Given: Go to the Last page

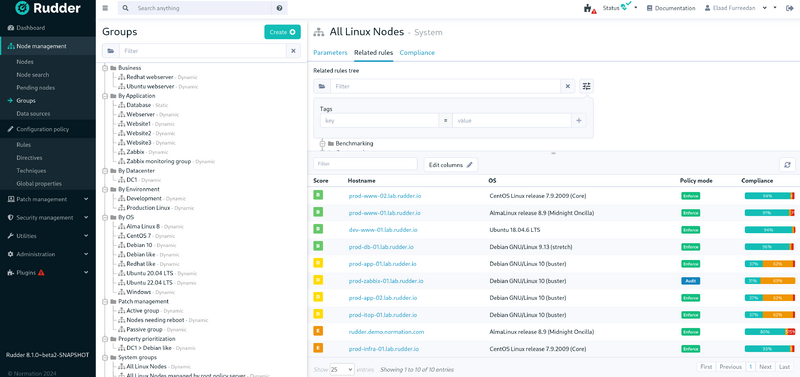Looking at the screenshot, I should [x=784, y=367].
